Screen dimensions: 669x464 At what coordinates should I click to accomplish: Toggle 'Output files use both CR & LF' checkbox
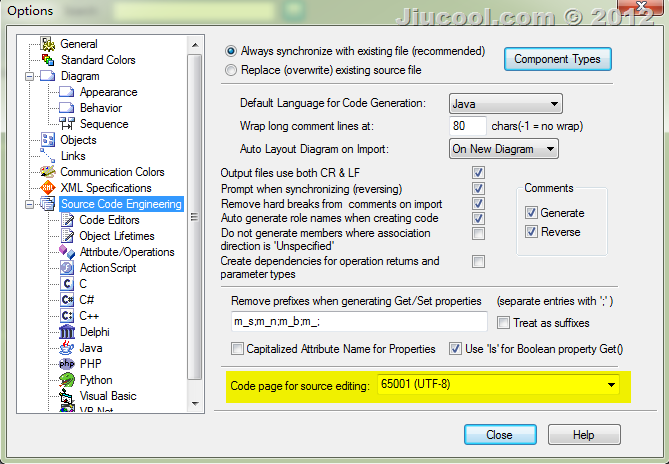tap(478, 173)
